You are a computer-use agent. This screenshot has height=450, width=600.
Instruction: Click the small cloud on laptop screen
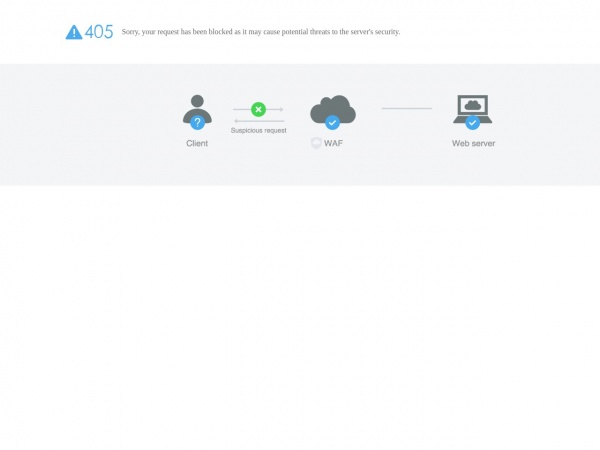pos(473,104)
